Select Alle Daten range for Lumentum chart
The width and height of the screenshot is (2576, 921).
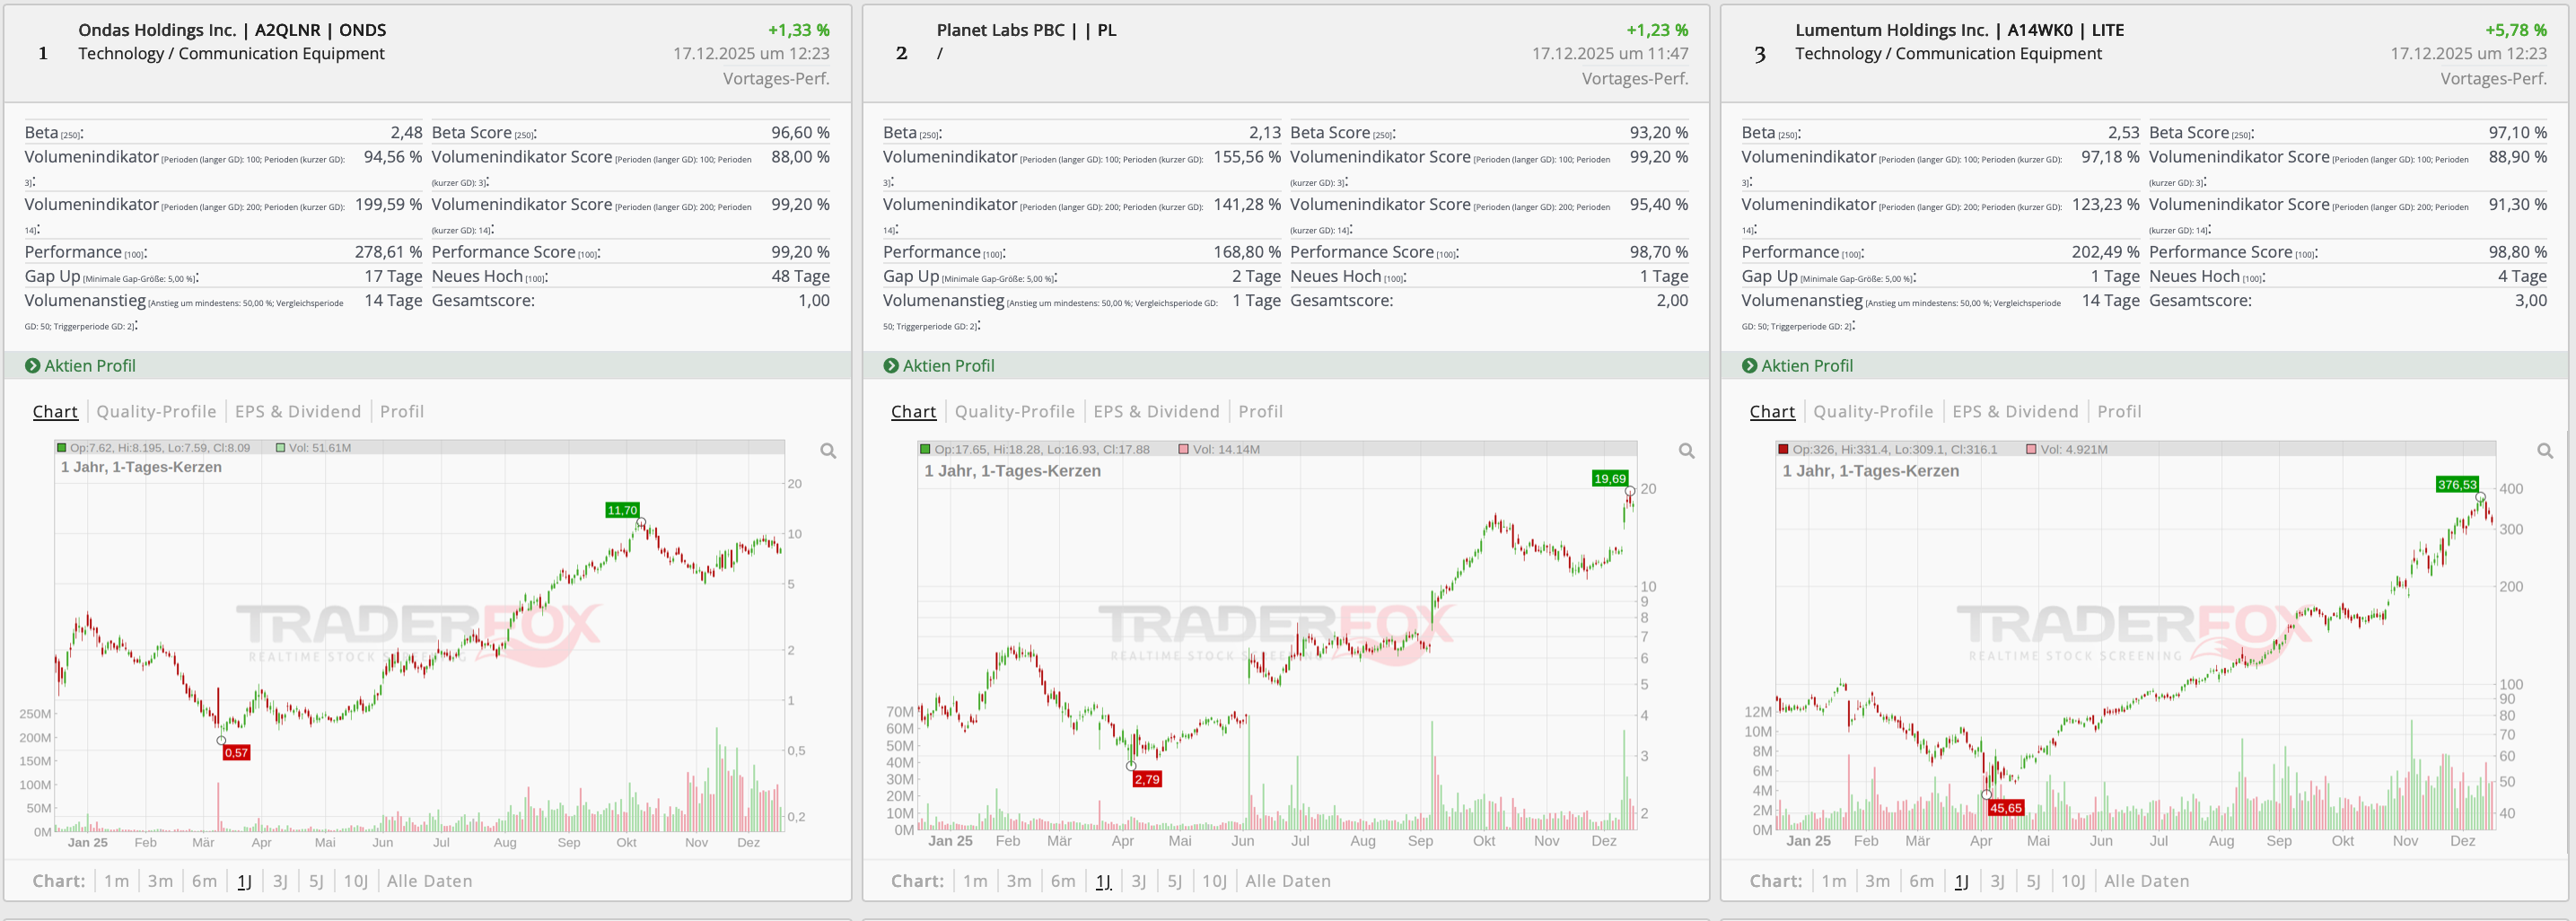(2146, 881)
